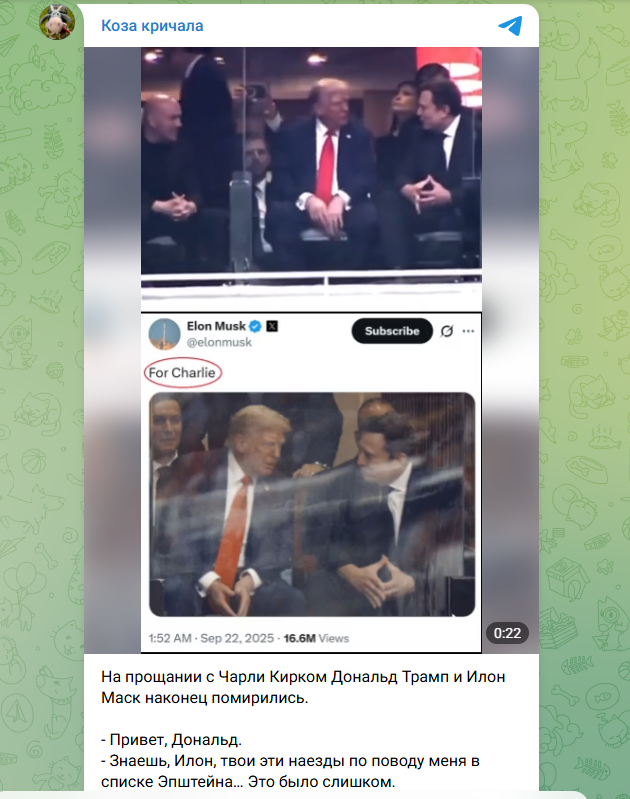Screen dimensions: 630x799
Task: Open the tweet's three-dot more menu
Action: click(x=468, y=331)
